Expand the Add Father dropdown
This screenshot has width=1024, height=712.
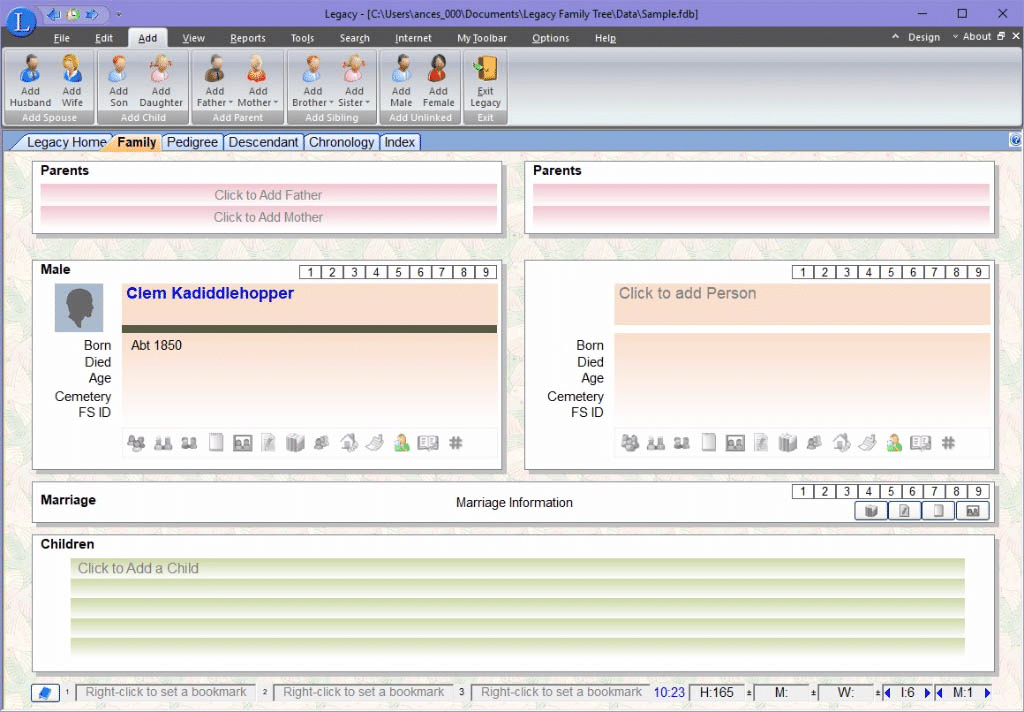231,103
